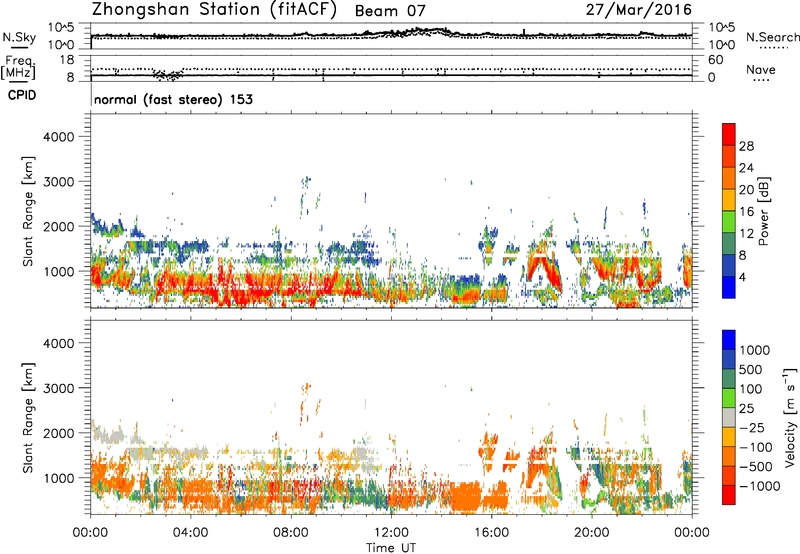Click the "normal (fast stereo) 153" mode text

[x=173, y=99]
